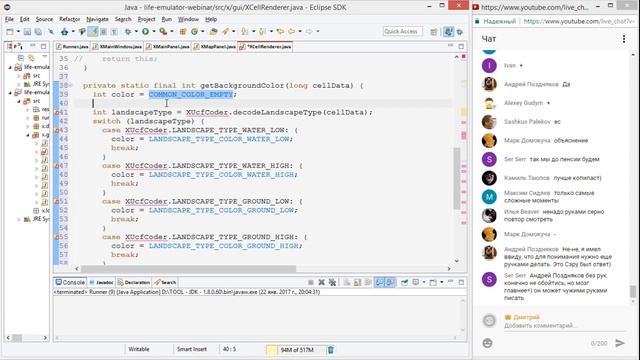Click the editor vertical scrollbar thumb

pos(457,178)
